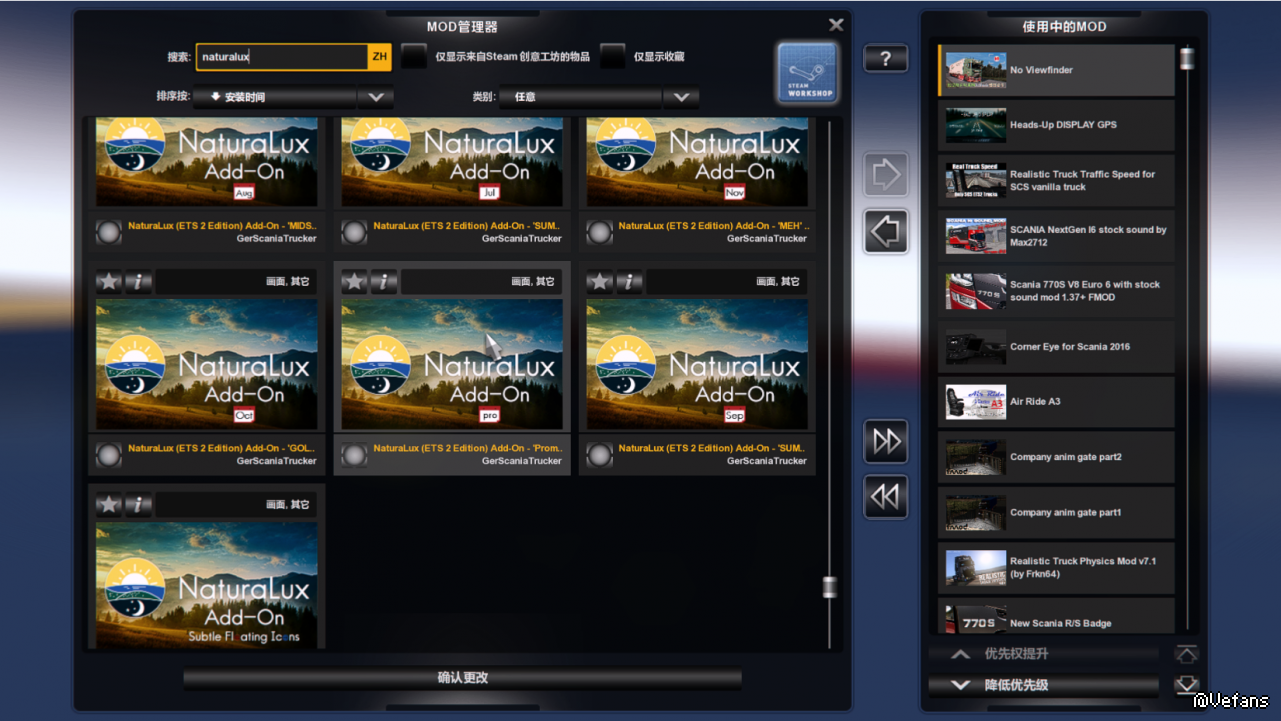
Task: Select Realistic Truck Physics Mod v7.1
Action: [1057, 568]
